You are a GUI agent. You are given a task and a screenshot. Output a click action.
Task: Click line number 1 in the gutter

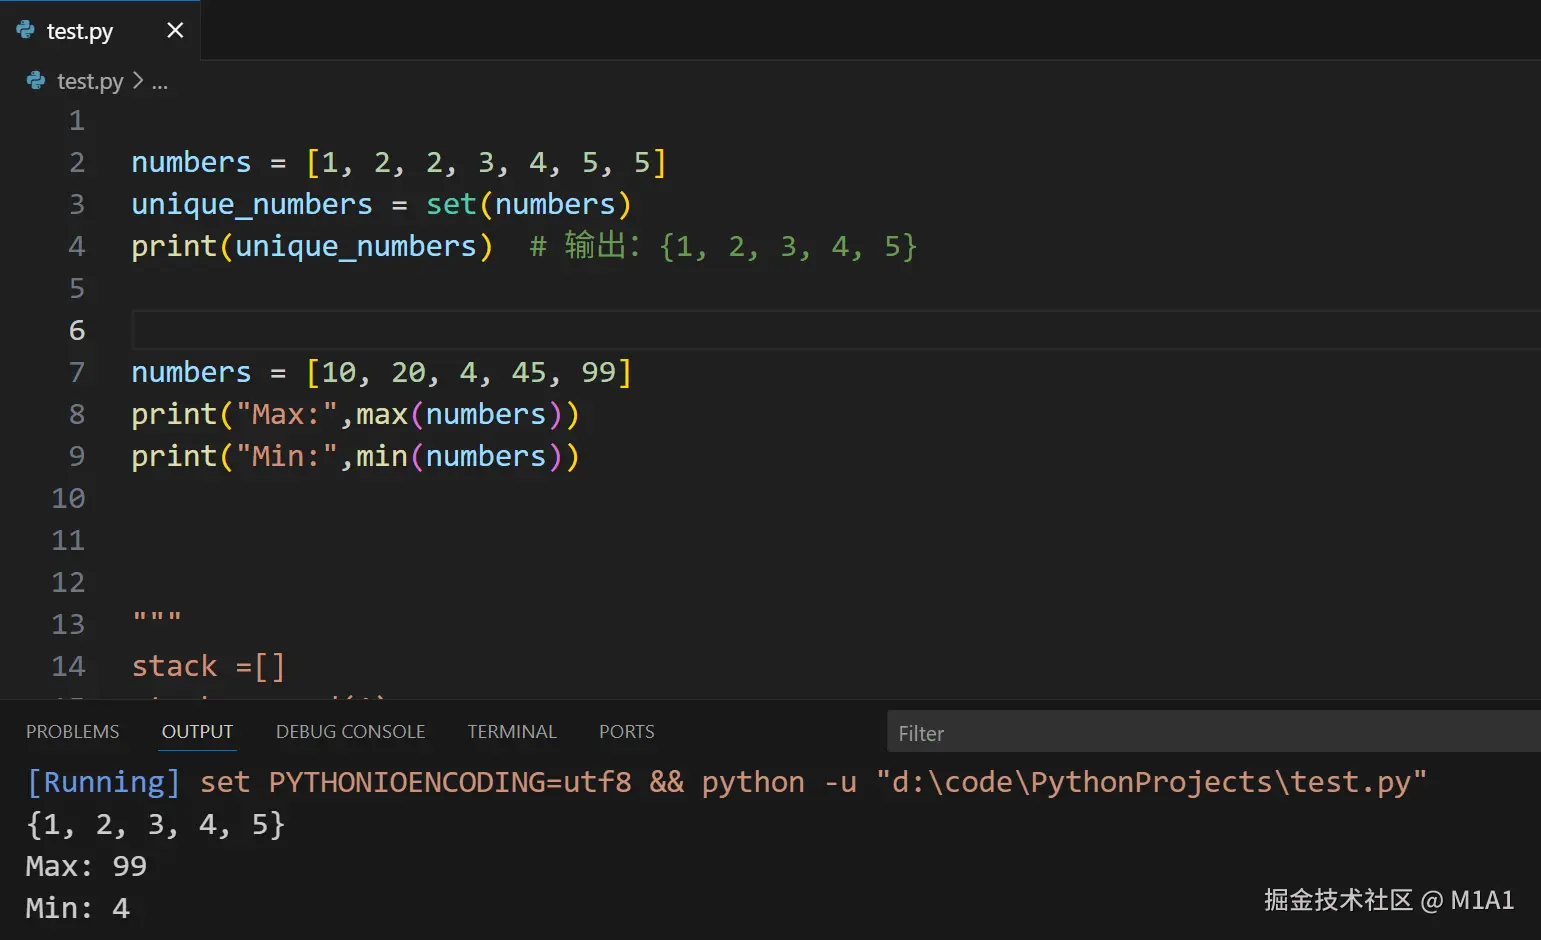(x=77, y=121)
